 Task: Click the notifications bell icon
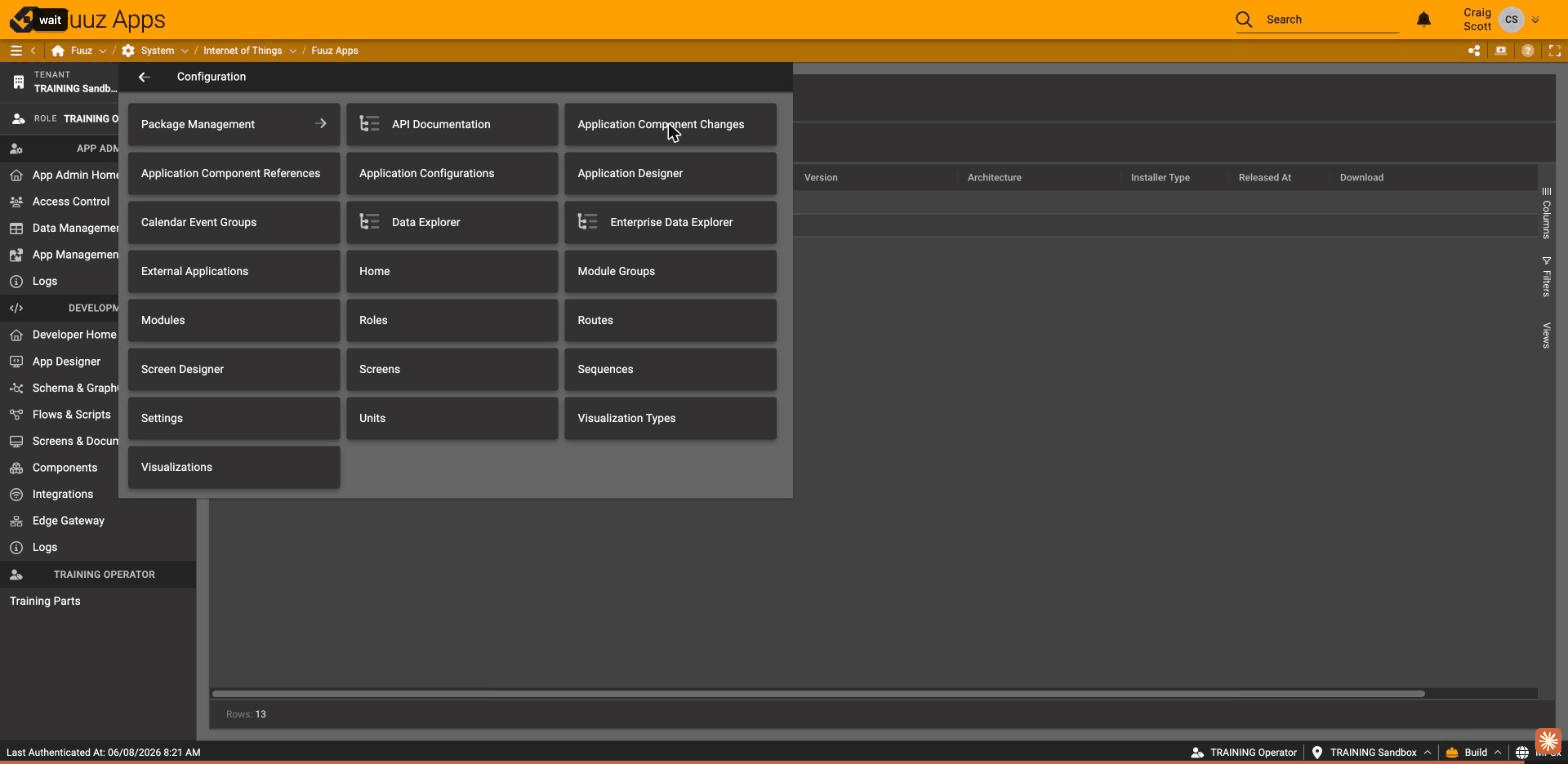[1424, 19]
